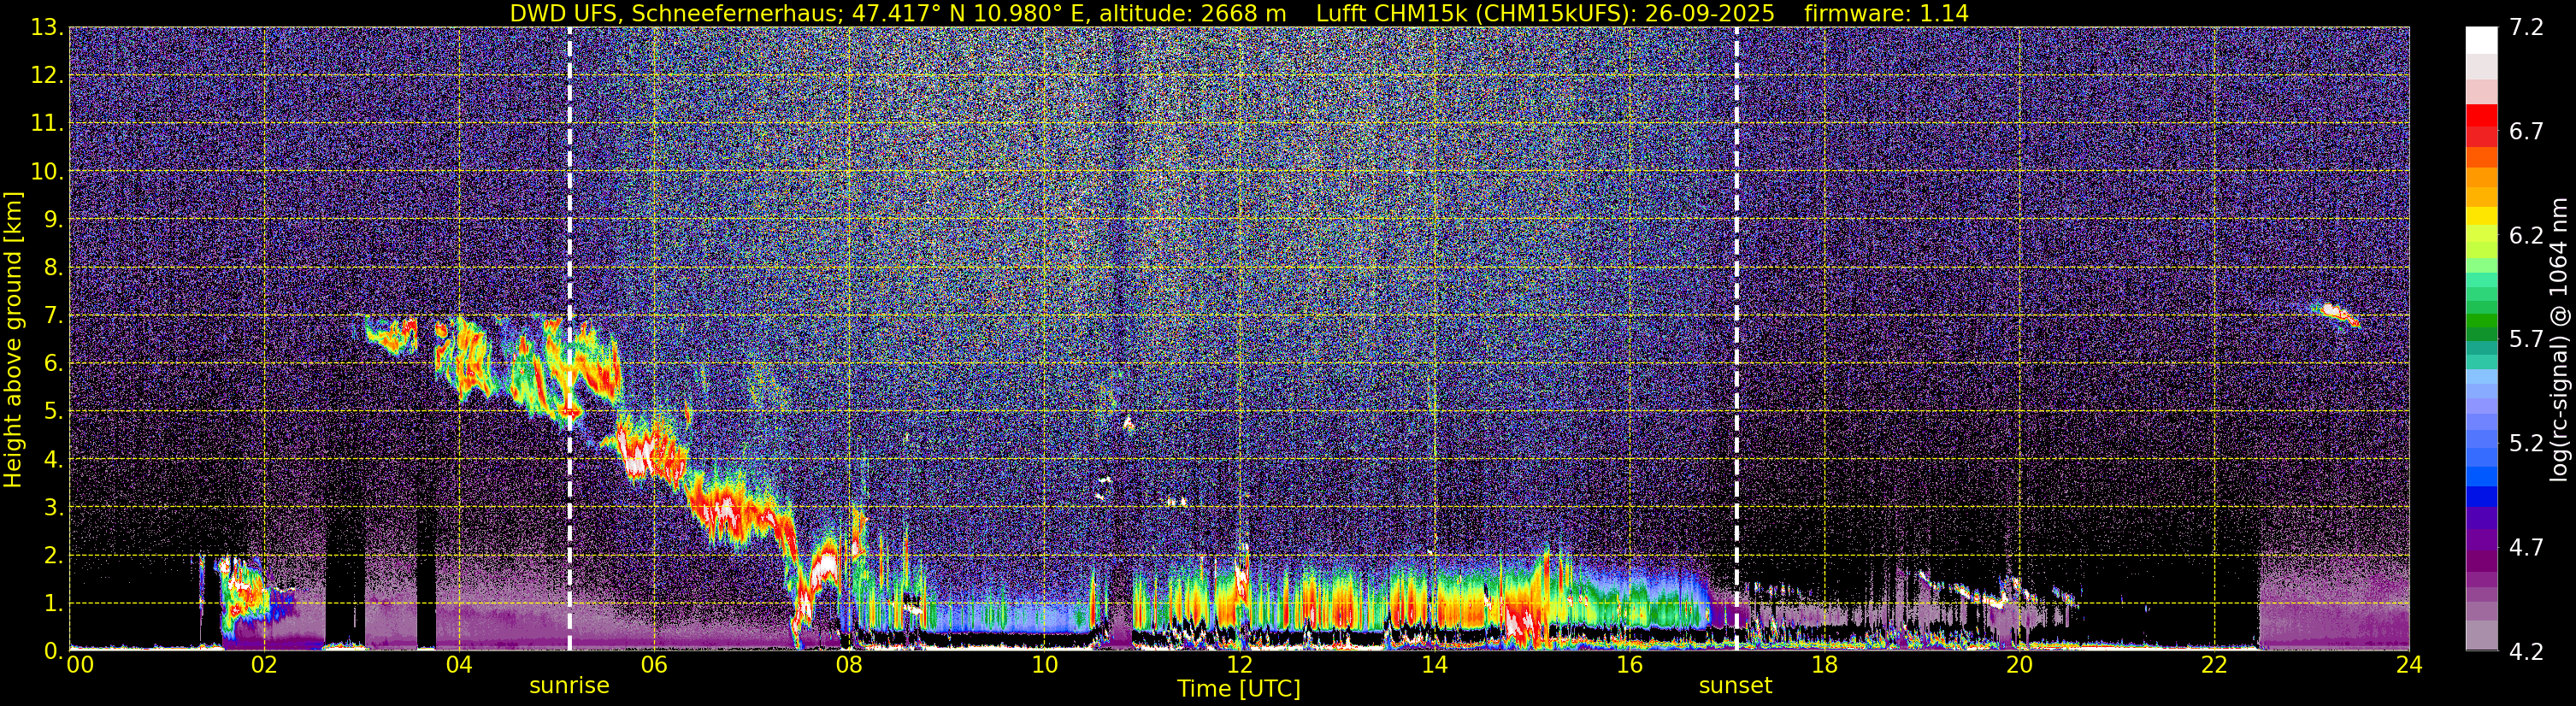Viewport: 2576px width, 706px height.
Task: Click the '7.' tick label on height axis
Action: [x=52, y=316]
